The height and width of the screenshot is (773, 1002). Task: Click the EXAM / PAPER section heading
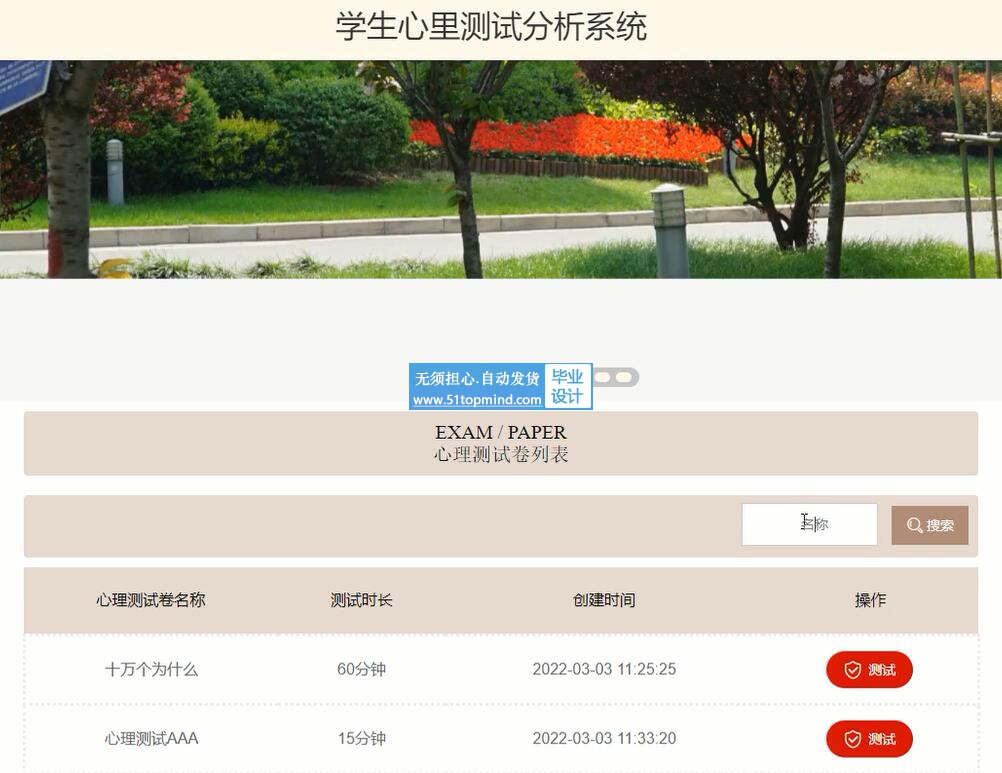[500, 432]
